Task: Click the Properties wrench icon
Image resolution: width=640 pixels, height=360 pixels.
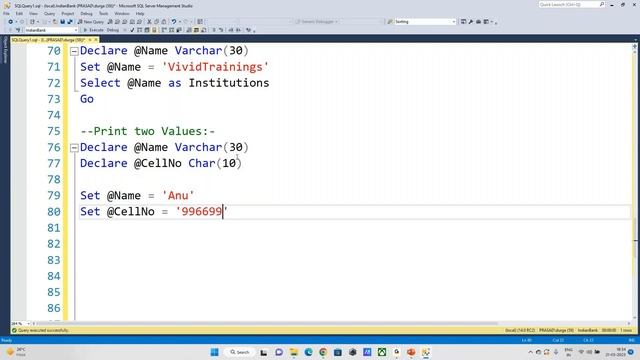Action: coord(471,22)
